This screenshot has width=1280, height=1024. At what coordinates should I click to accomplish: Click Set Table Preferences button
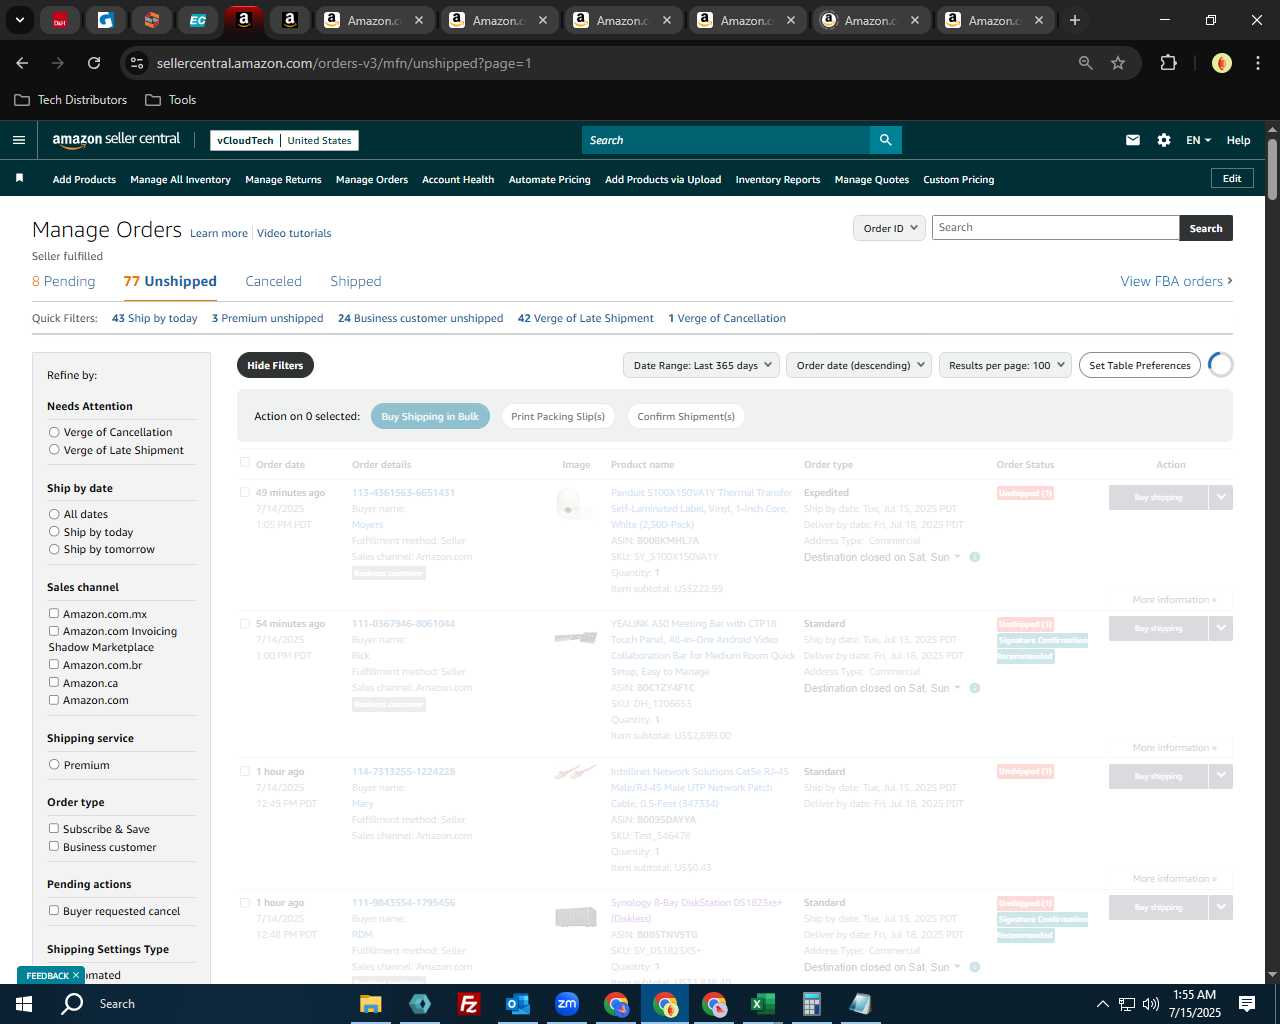1140,365
